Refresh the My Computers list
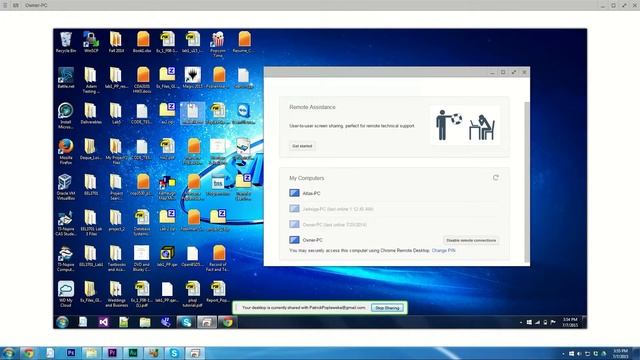This screenshot has height=360, width=640. coord(496,178)
